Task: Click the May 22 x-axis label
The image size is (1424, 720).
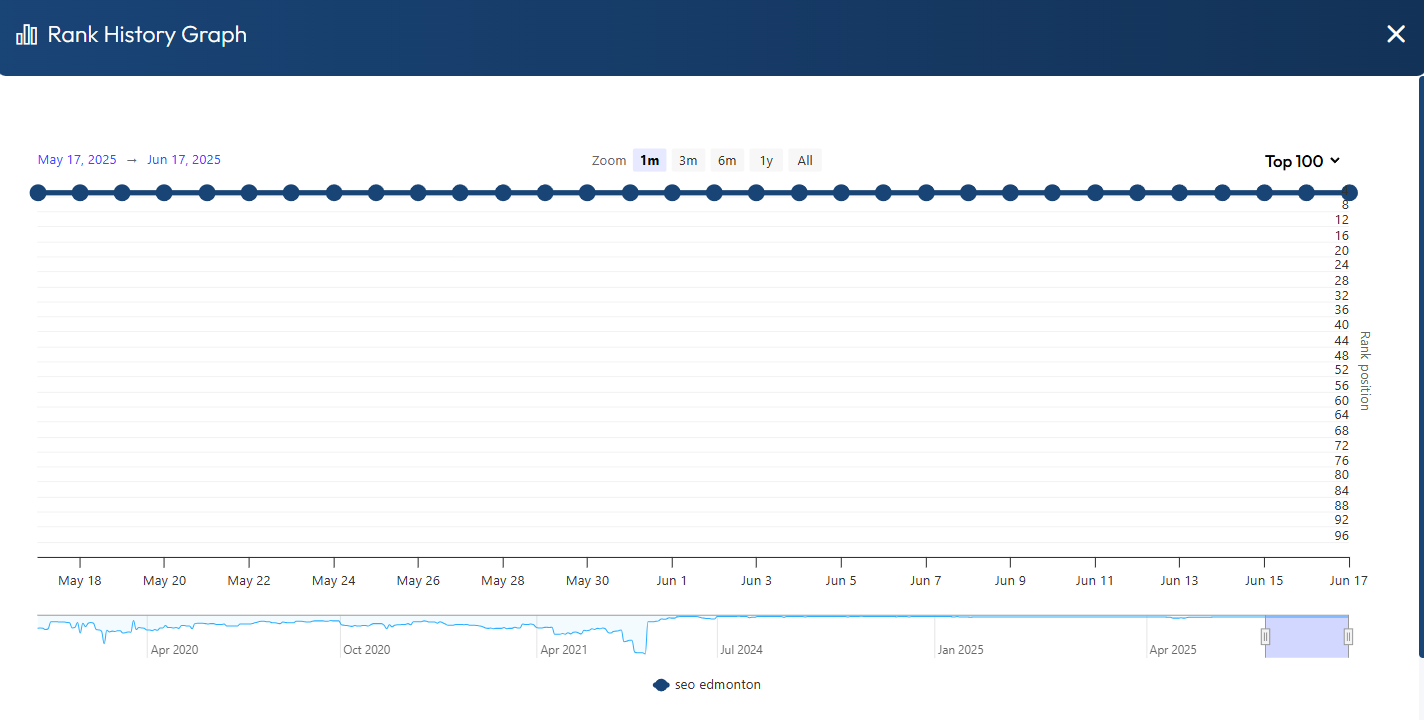Action: tap(249, 581)
